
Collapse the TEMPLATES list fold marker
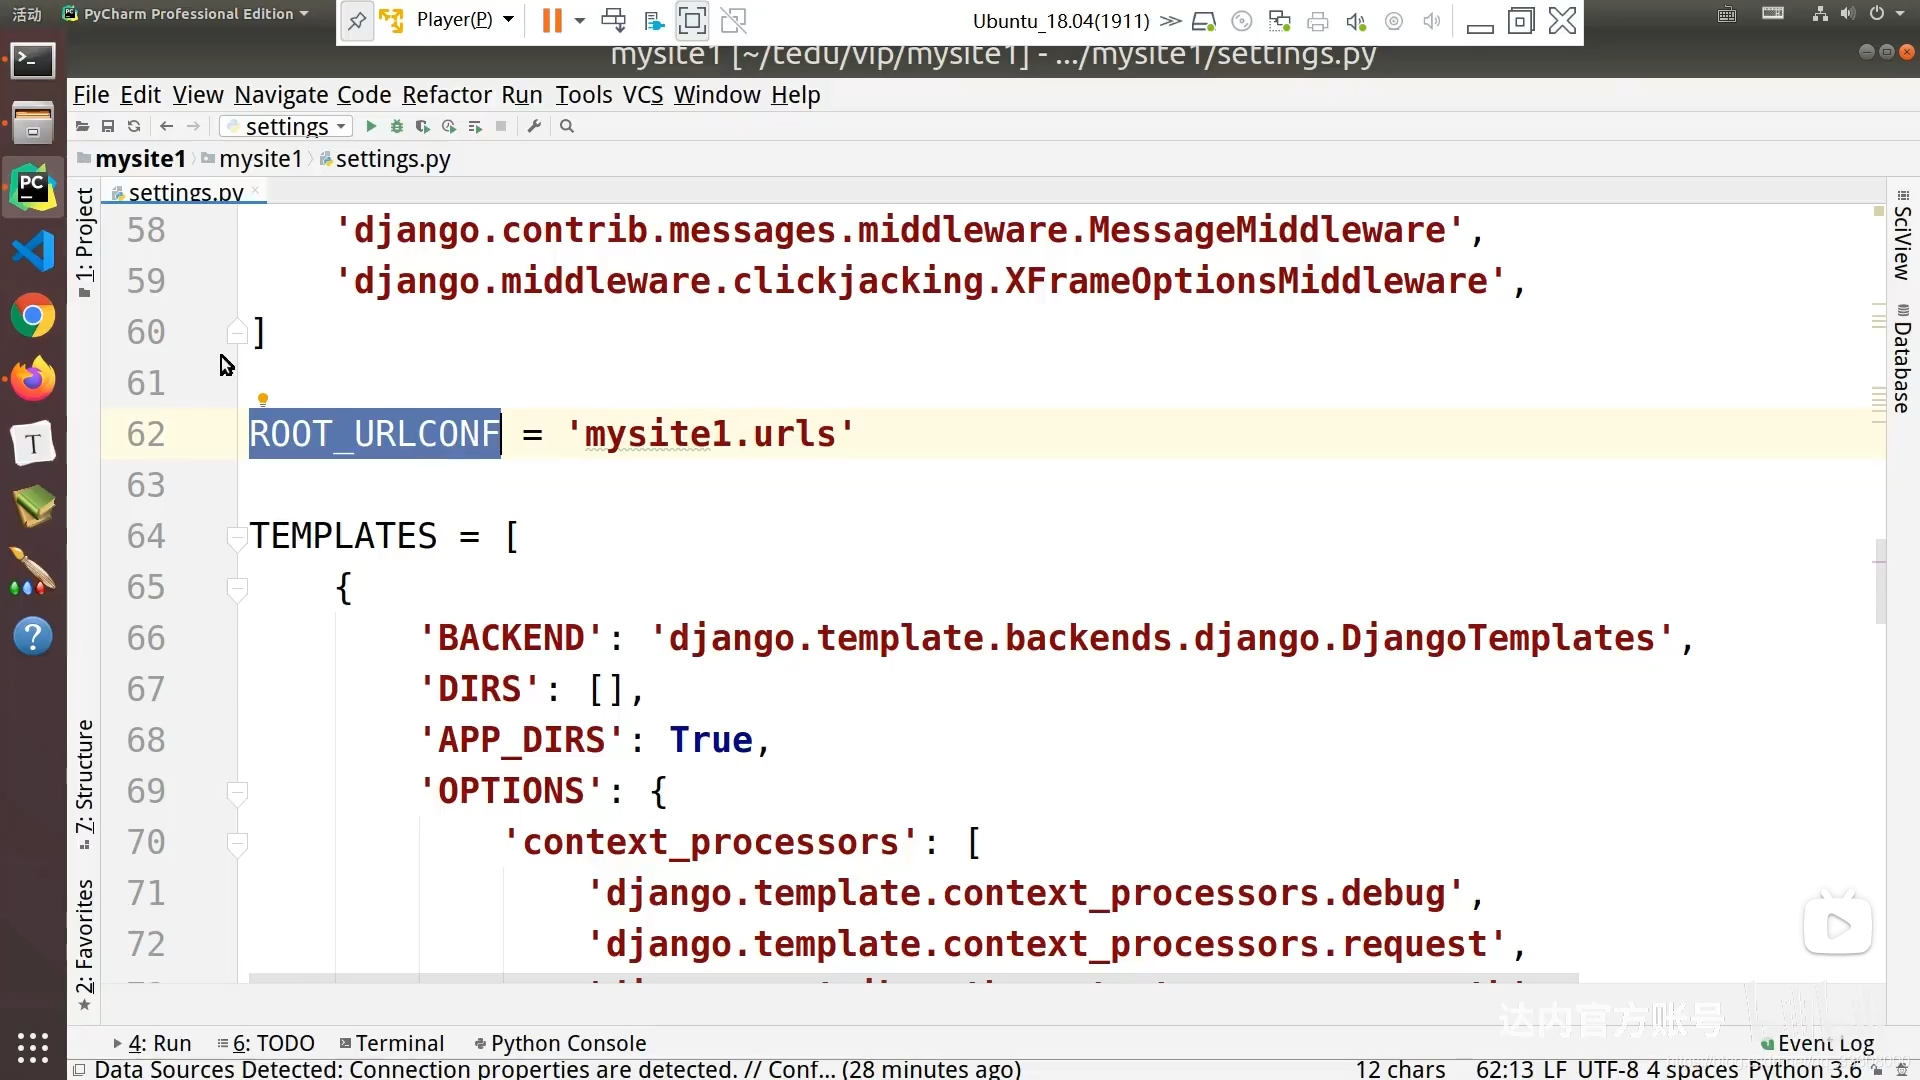[237, 537]
